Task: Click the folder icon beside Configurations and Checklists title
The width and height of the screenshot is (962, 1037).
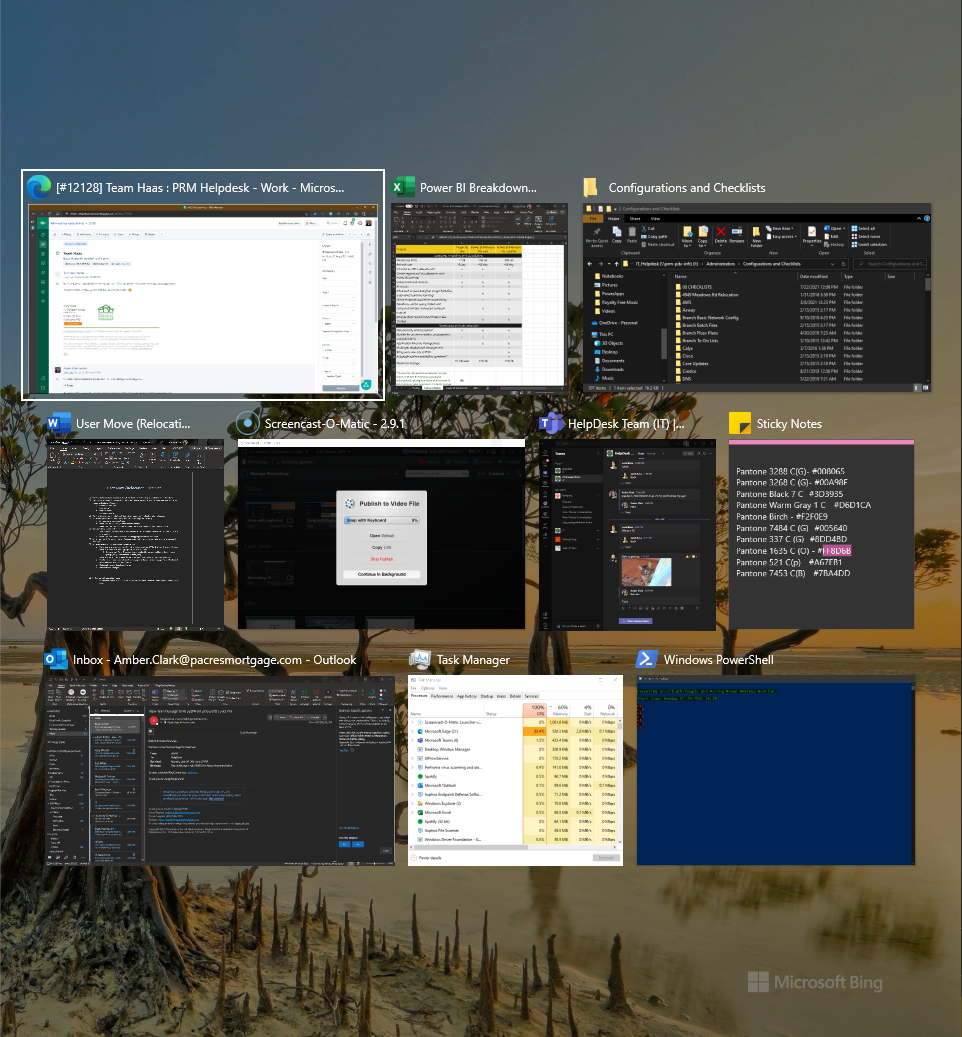Action: [x=590, y=188]
